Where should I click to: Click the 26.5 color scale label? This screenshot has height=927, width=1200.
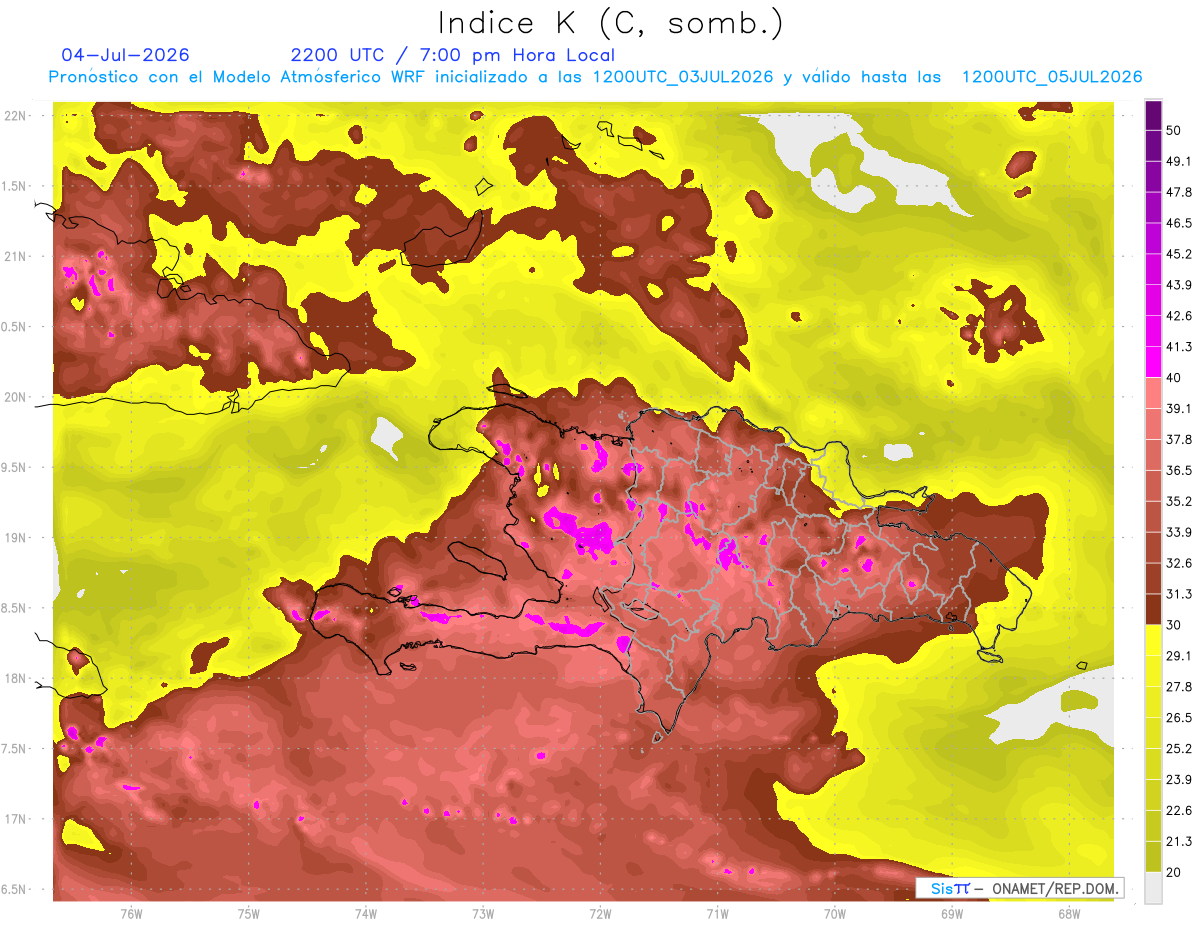click(x=1179, y=718)
